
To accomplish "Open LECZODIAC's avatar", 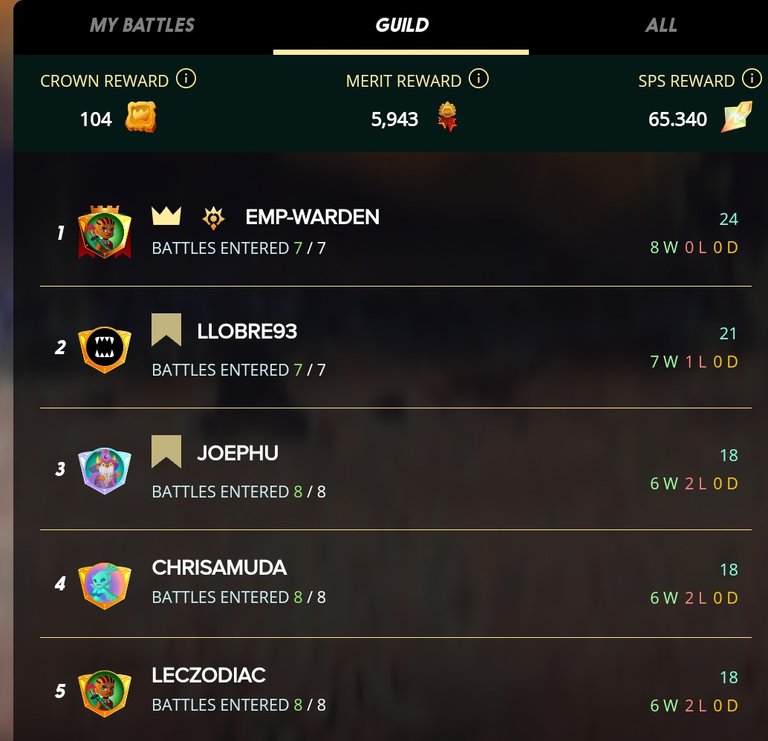I will [105, 693].
